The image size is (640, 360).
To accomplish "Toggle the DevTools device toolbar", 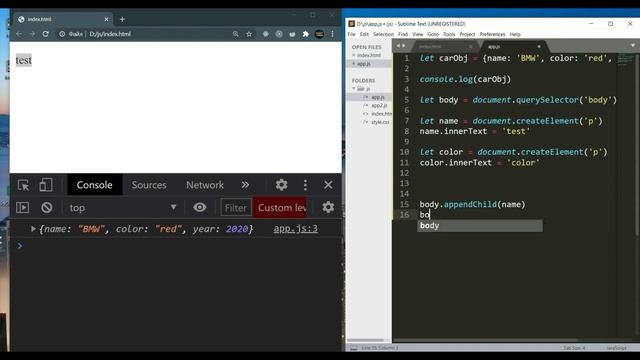I will [x=46, y=185].
